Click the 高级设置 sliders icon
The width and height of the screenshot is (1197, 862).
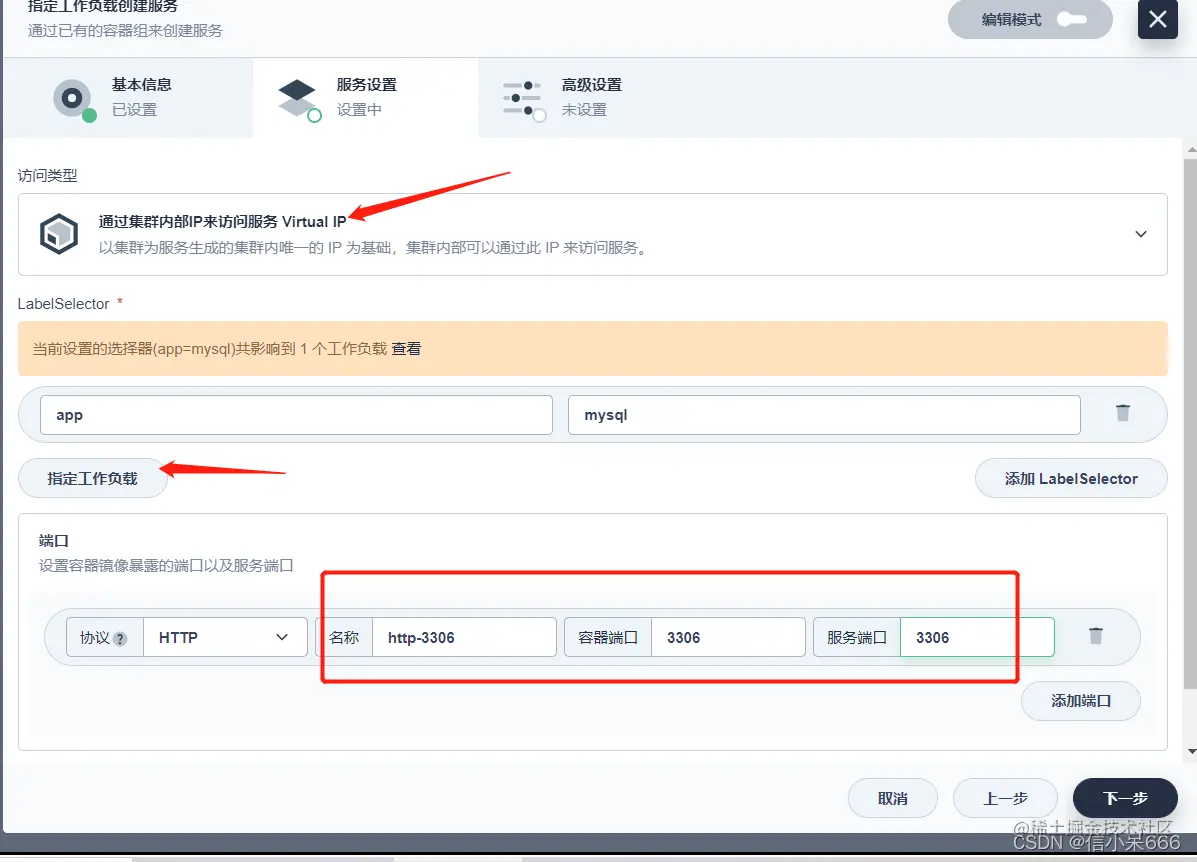click(522, 99)
